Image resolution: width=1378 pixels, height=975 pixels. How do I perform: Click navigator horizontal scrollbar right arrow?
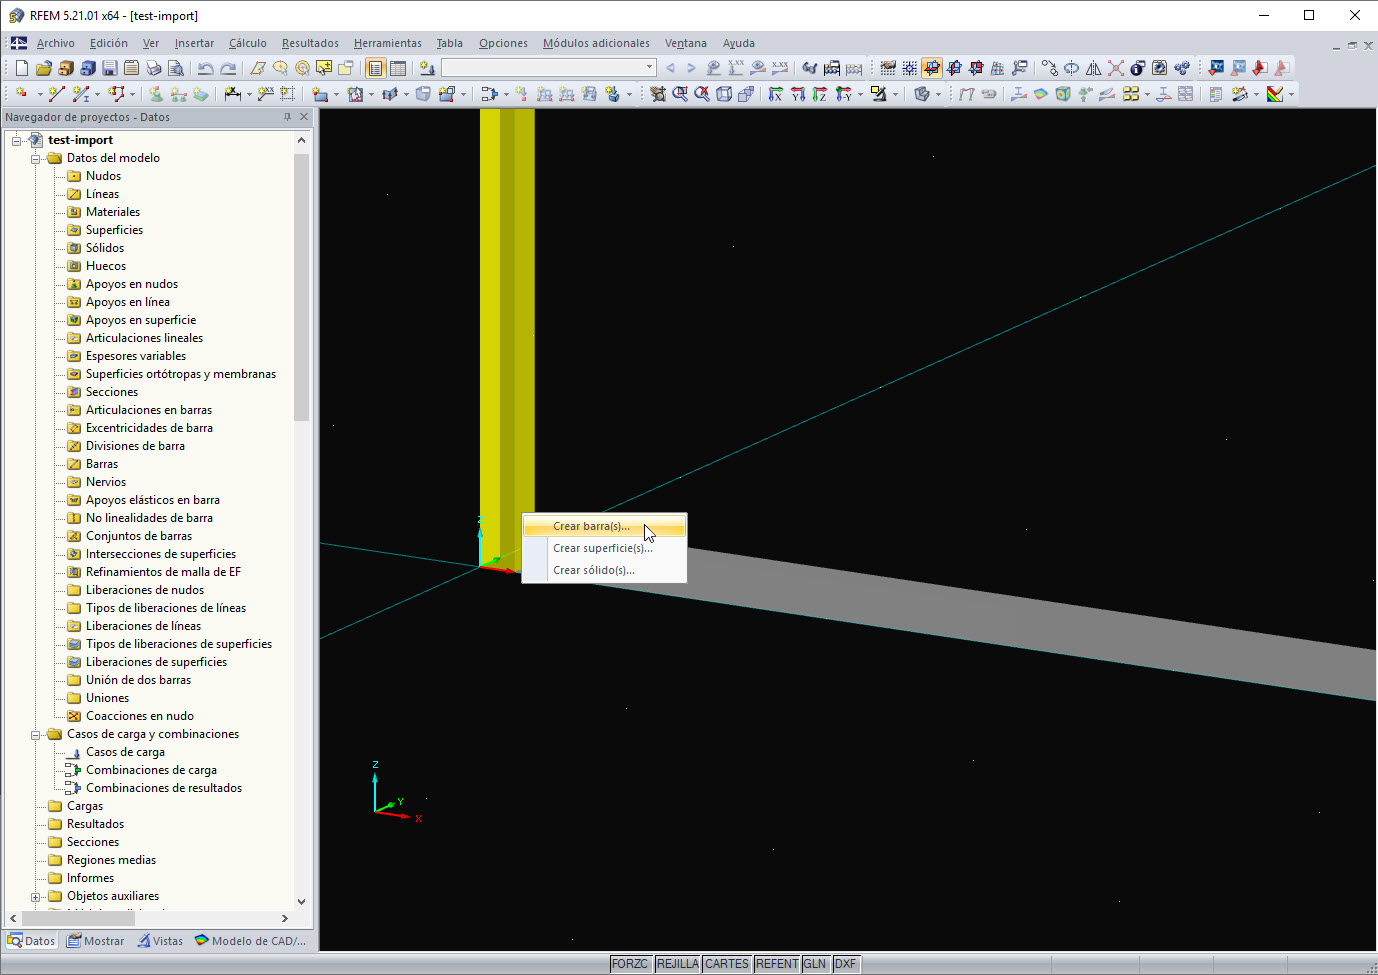click(x=285, y=918)
